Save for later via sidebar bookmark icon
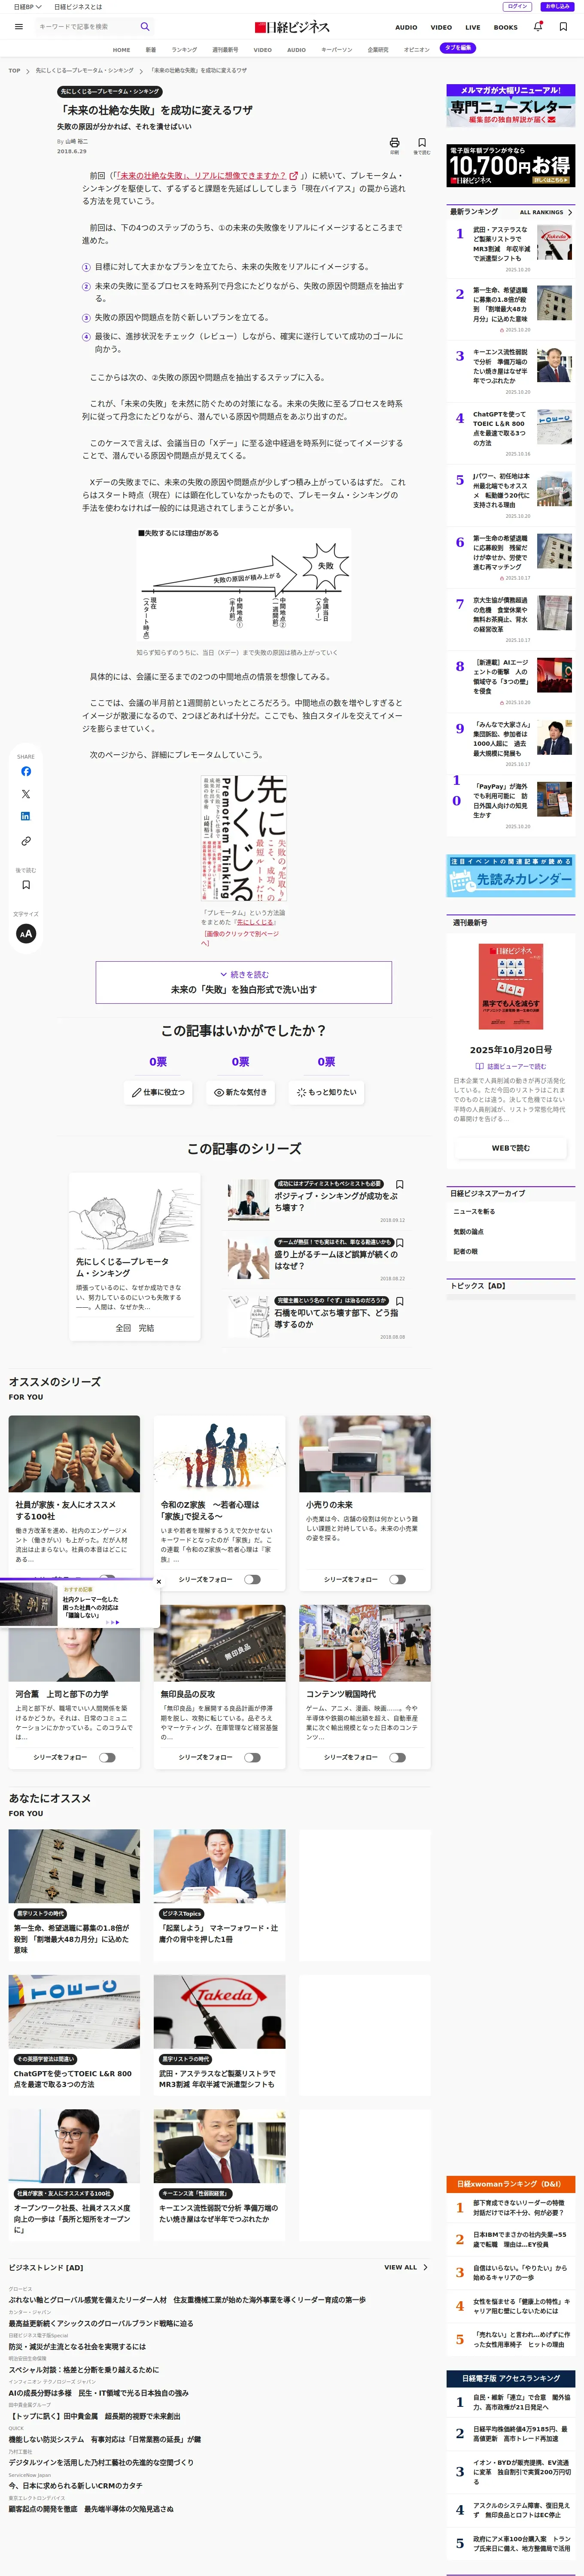Screen dimensions: 584x2576 (26, 884)
